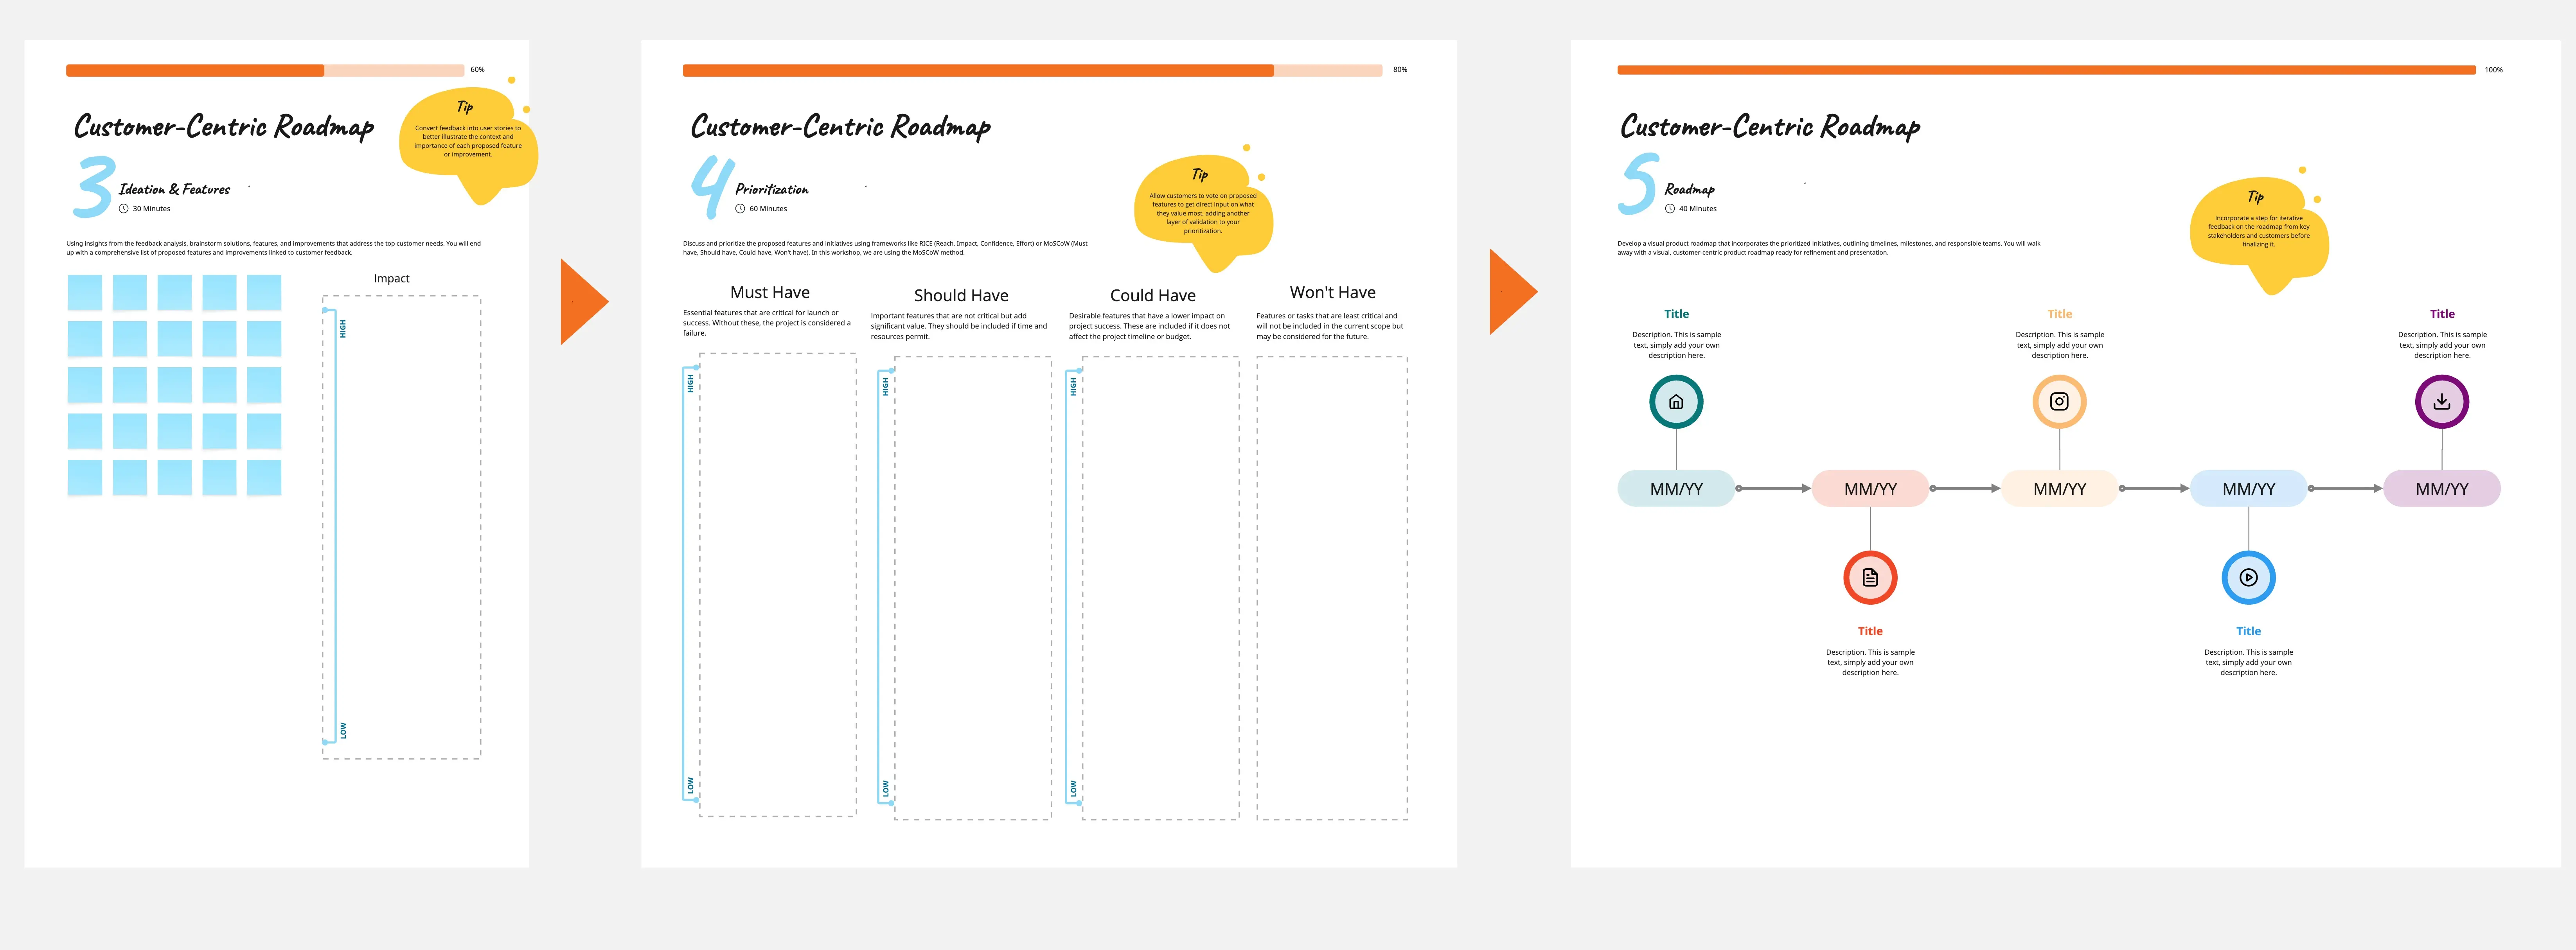This screenshot has height=950, width=2576.
Task: Click the red document icon circle
Action: point(1870,578)
